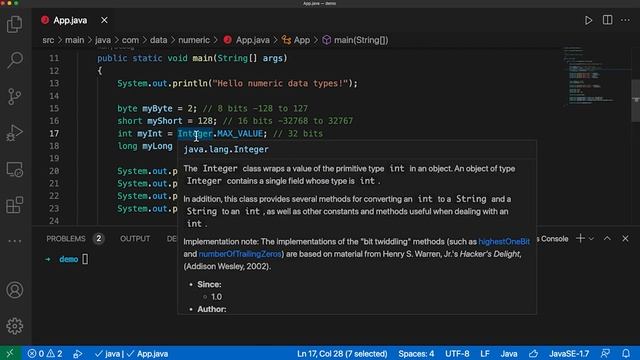Close the App.java editor tab
This screenshot has width=640, height=360.
(104, 20)
